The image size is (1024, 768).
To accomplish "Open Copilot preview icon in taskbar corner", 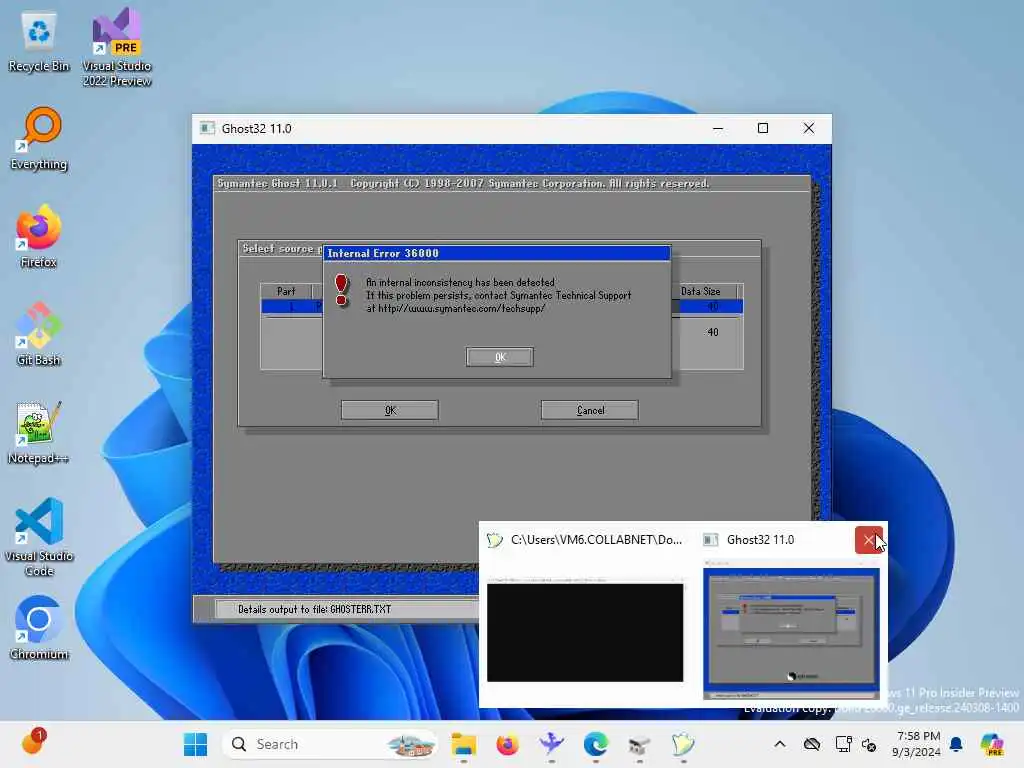I will click(992, 744).
